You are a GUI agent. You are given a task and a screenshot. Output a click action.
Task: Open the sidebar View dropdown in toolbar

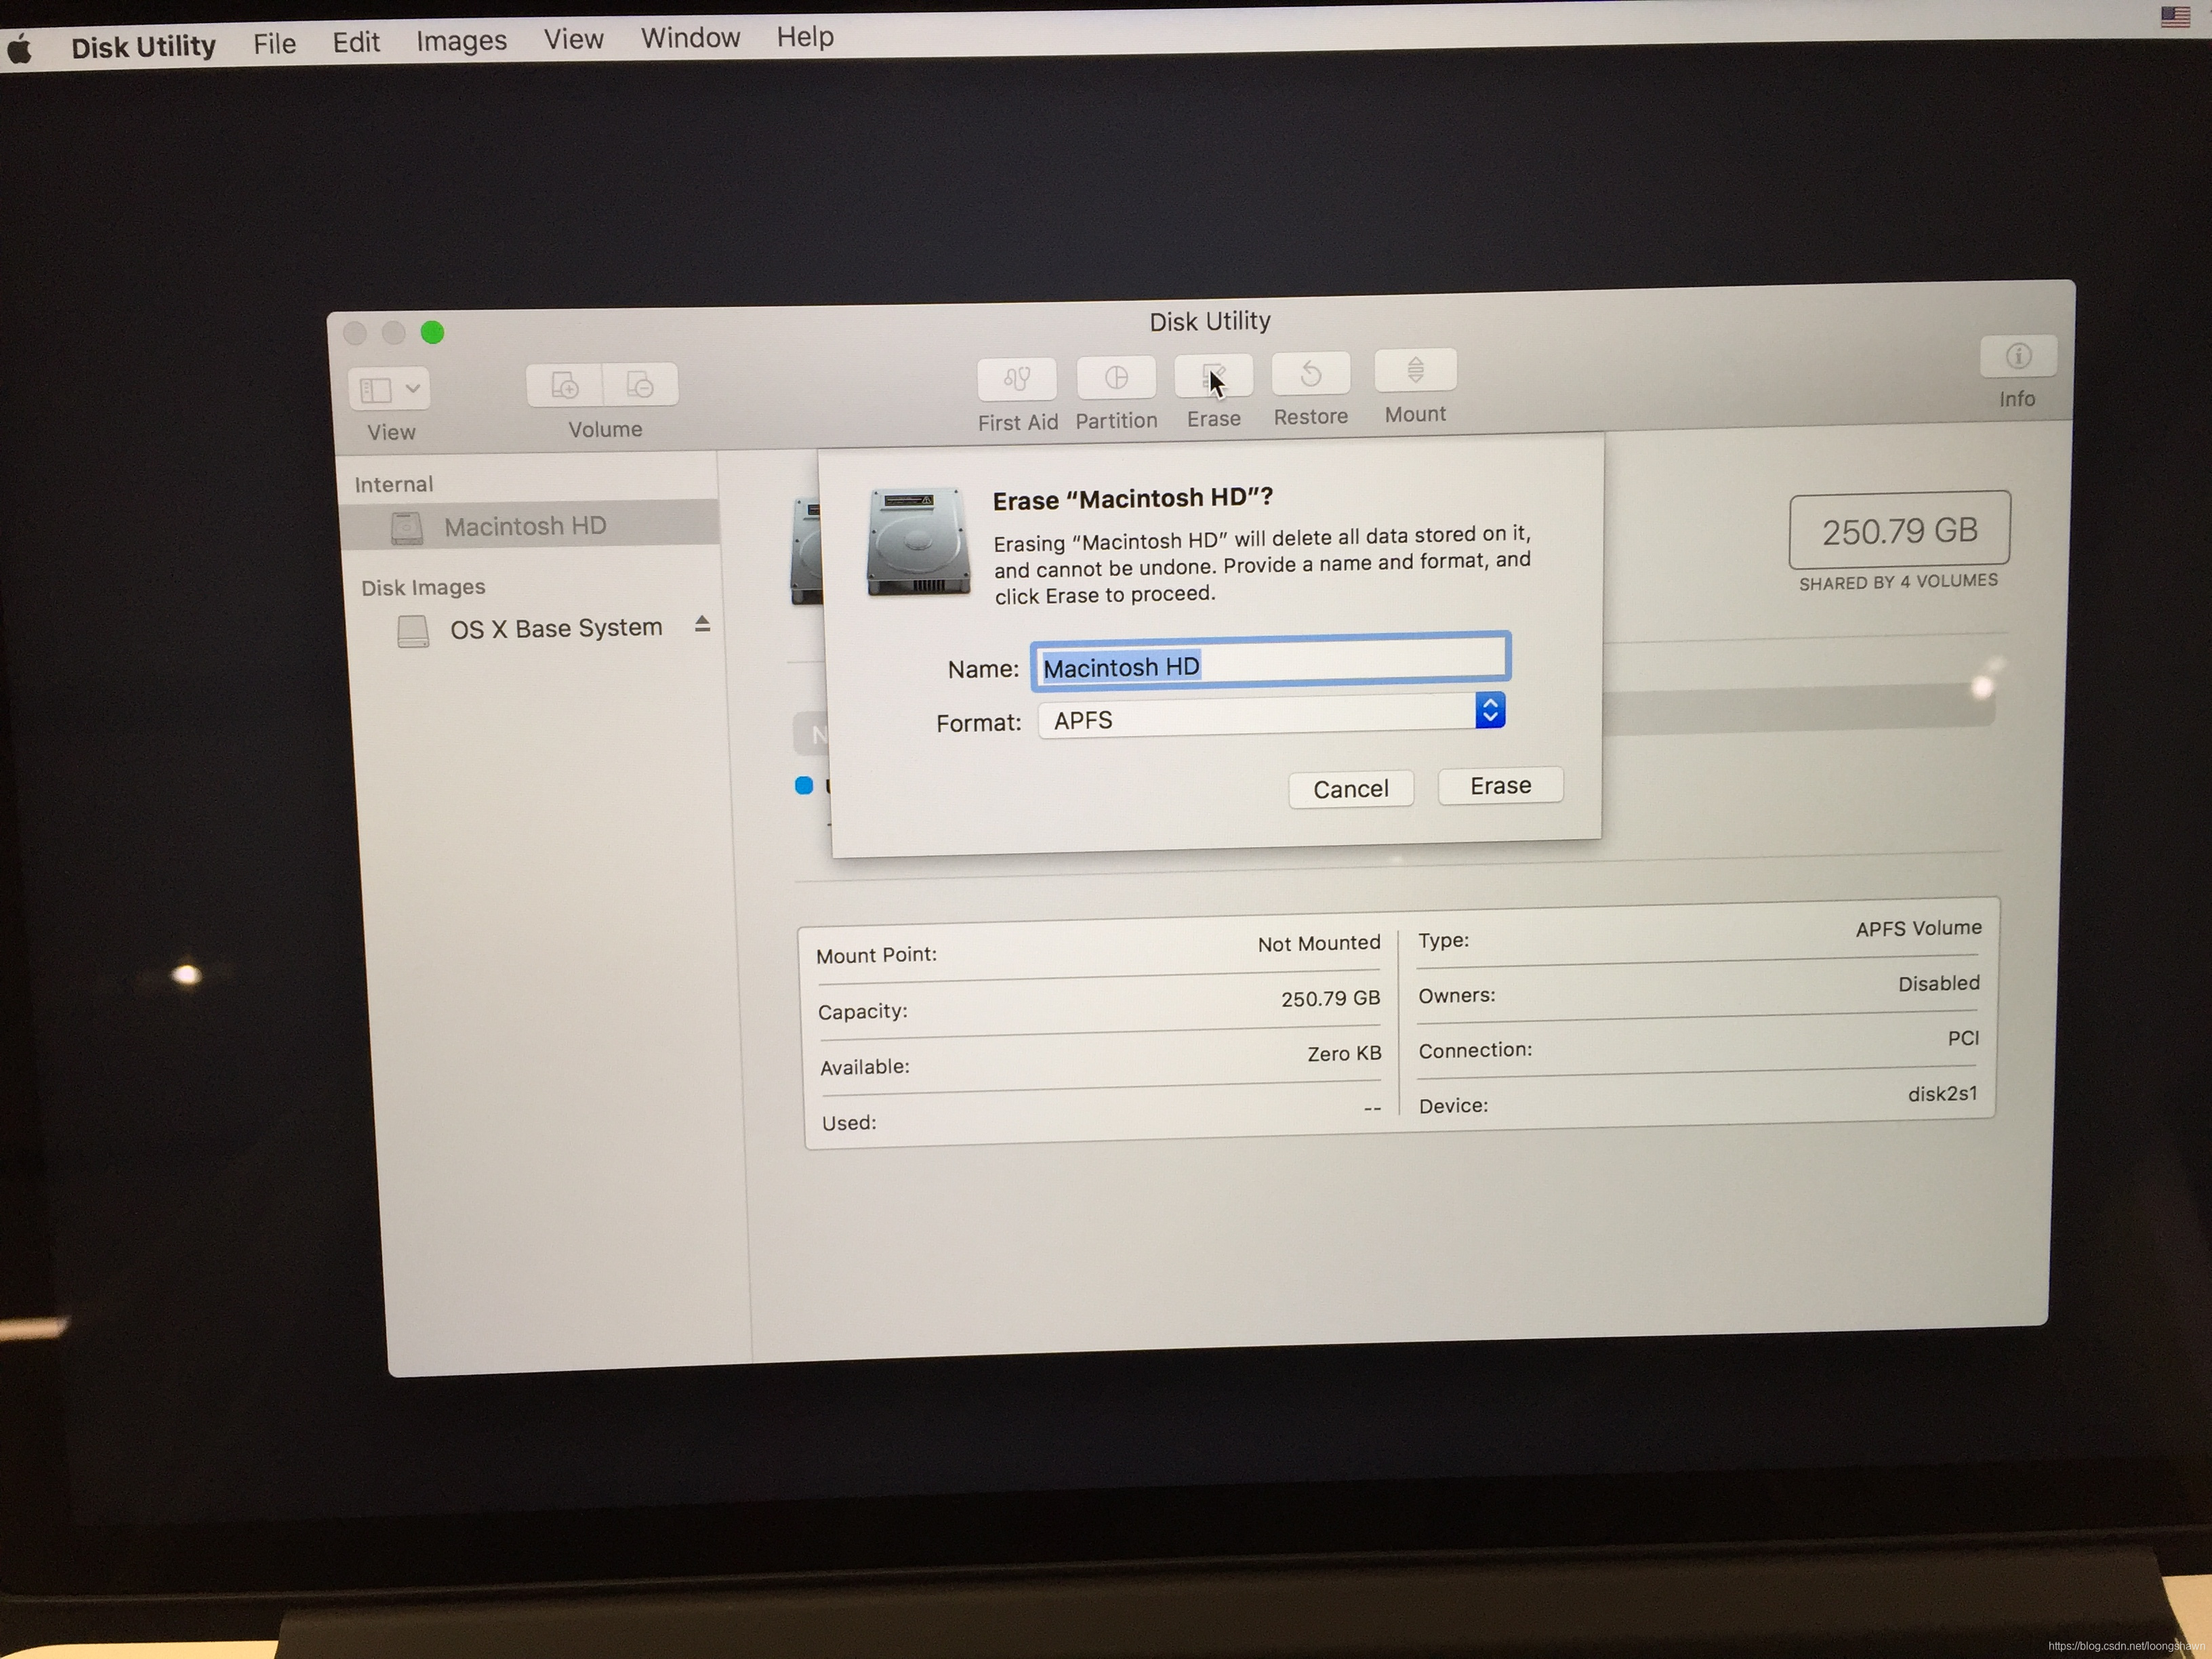389,389
